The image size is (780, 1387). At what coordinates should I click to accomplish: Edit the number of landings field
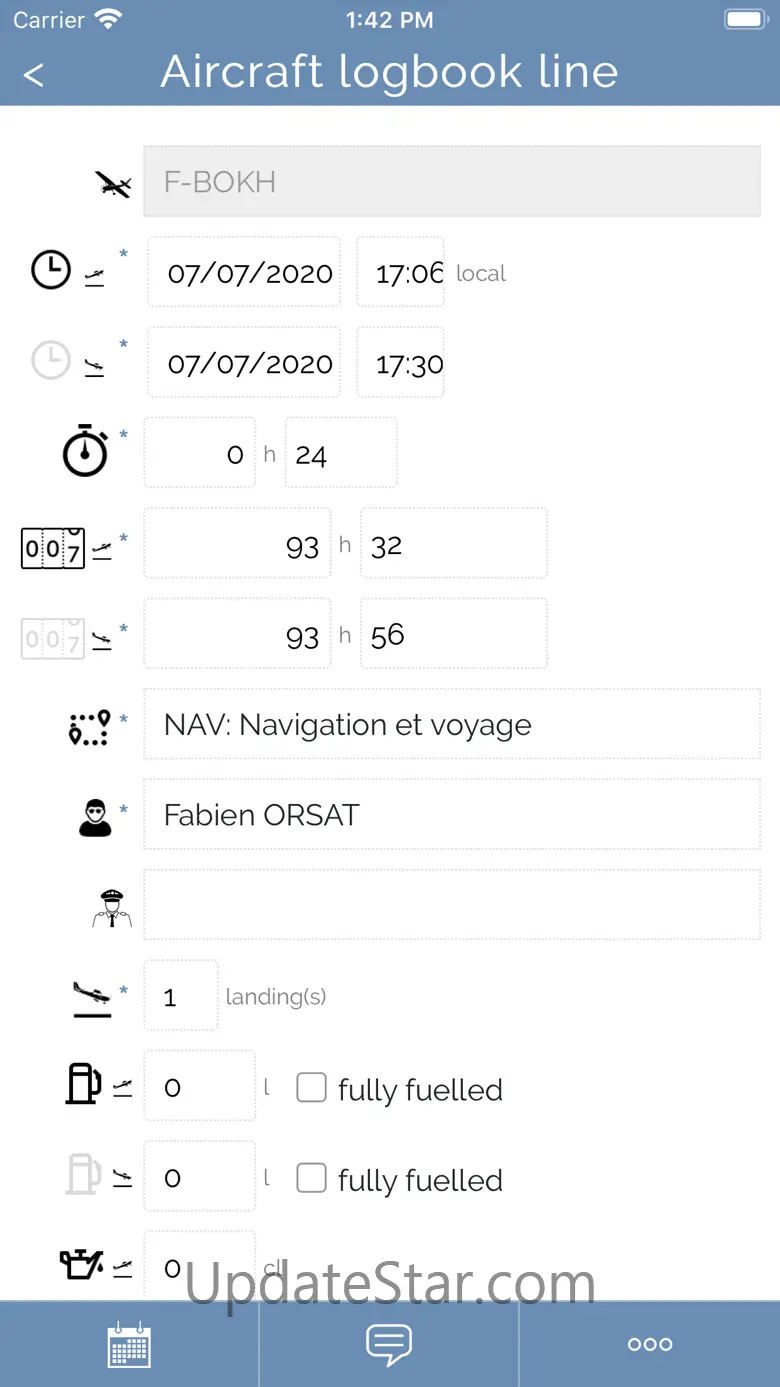point(181,996)
